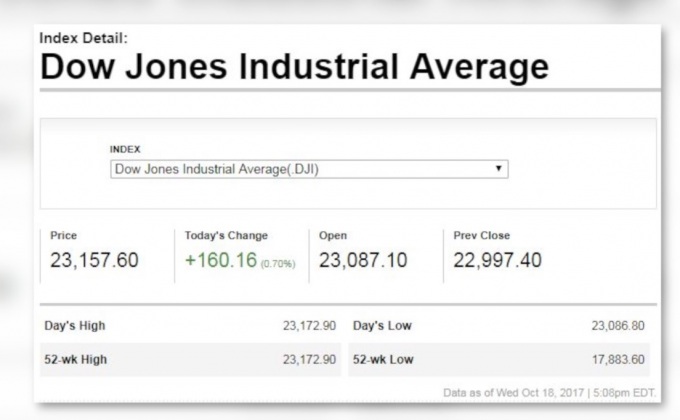The image size is (680, 420).
Task: Select the Price value 23,157.60
Action: pos(94,261)
